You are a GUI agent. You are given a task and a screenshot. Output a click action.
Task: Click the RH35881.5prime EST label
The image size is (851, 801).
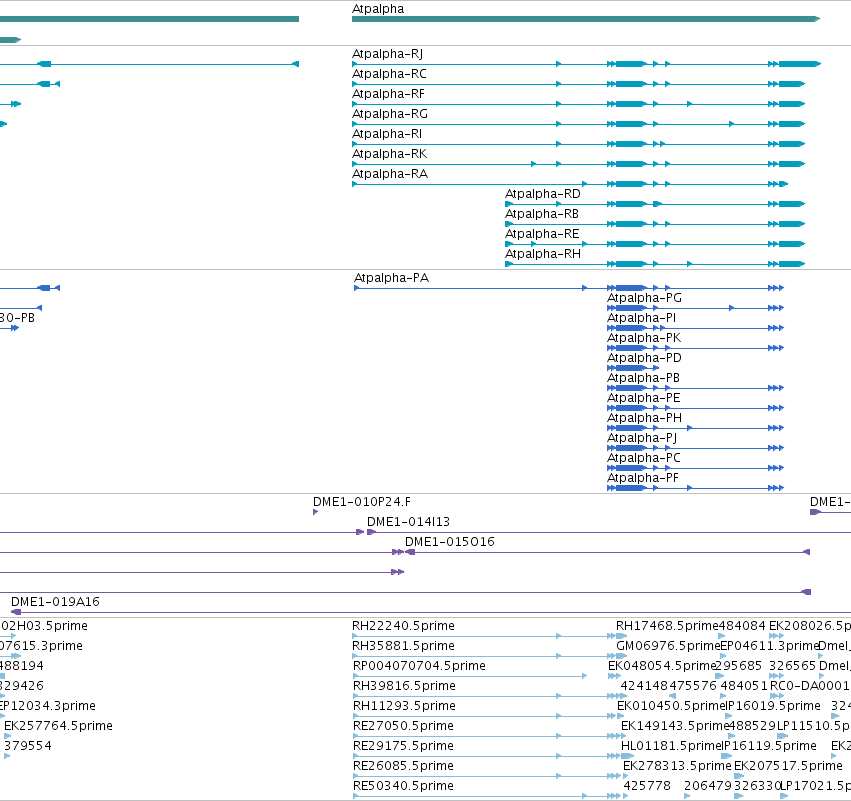pos(403,646)
